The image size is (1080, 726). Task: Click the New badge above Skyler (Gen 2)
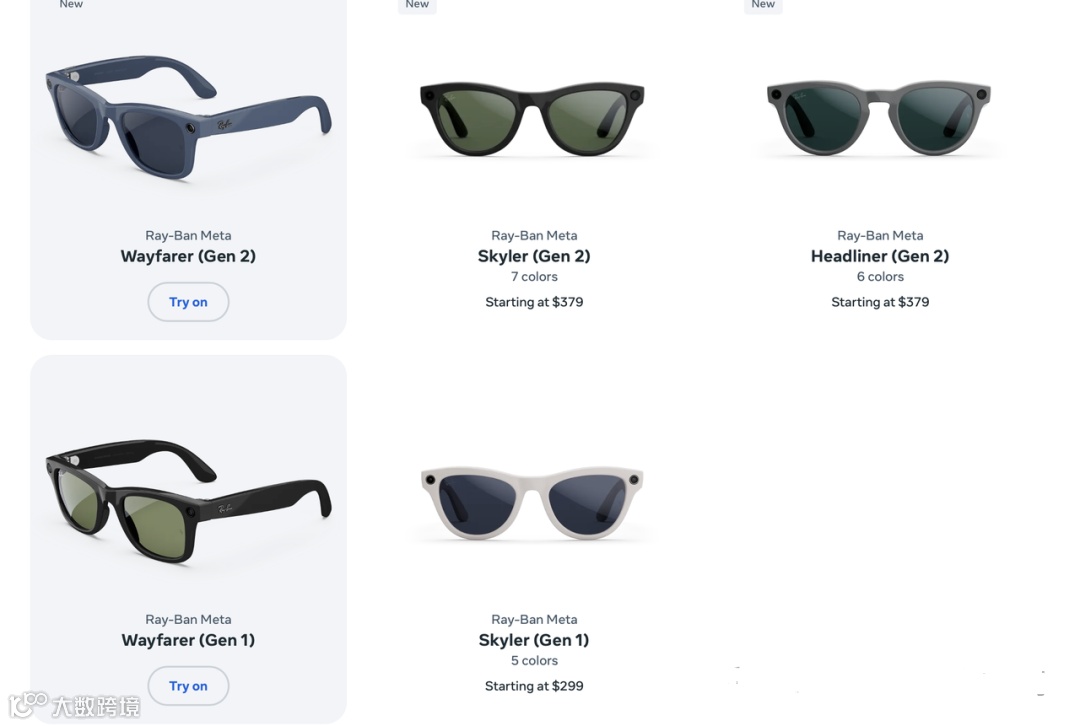pyautogui.click(x=417, y=5)
